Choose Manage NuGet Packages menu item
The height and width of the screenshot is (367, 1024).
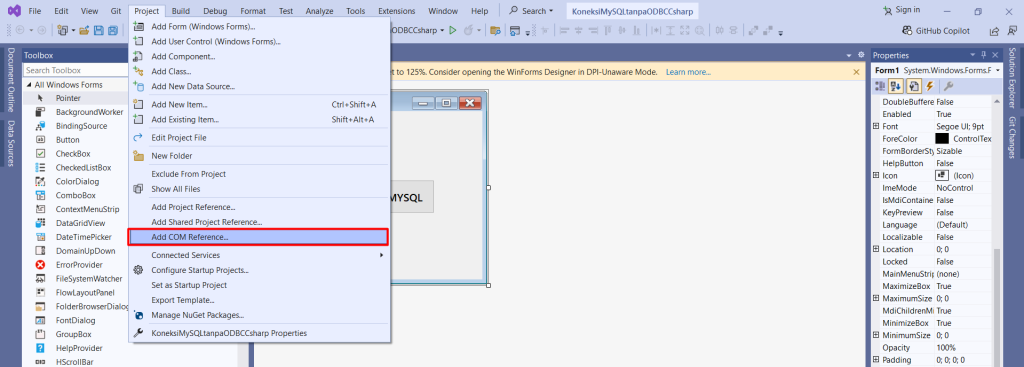(x=260, y=315)
